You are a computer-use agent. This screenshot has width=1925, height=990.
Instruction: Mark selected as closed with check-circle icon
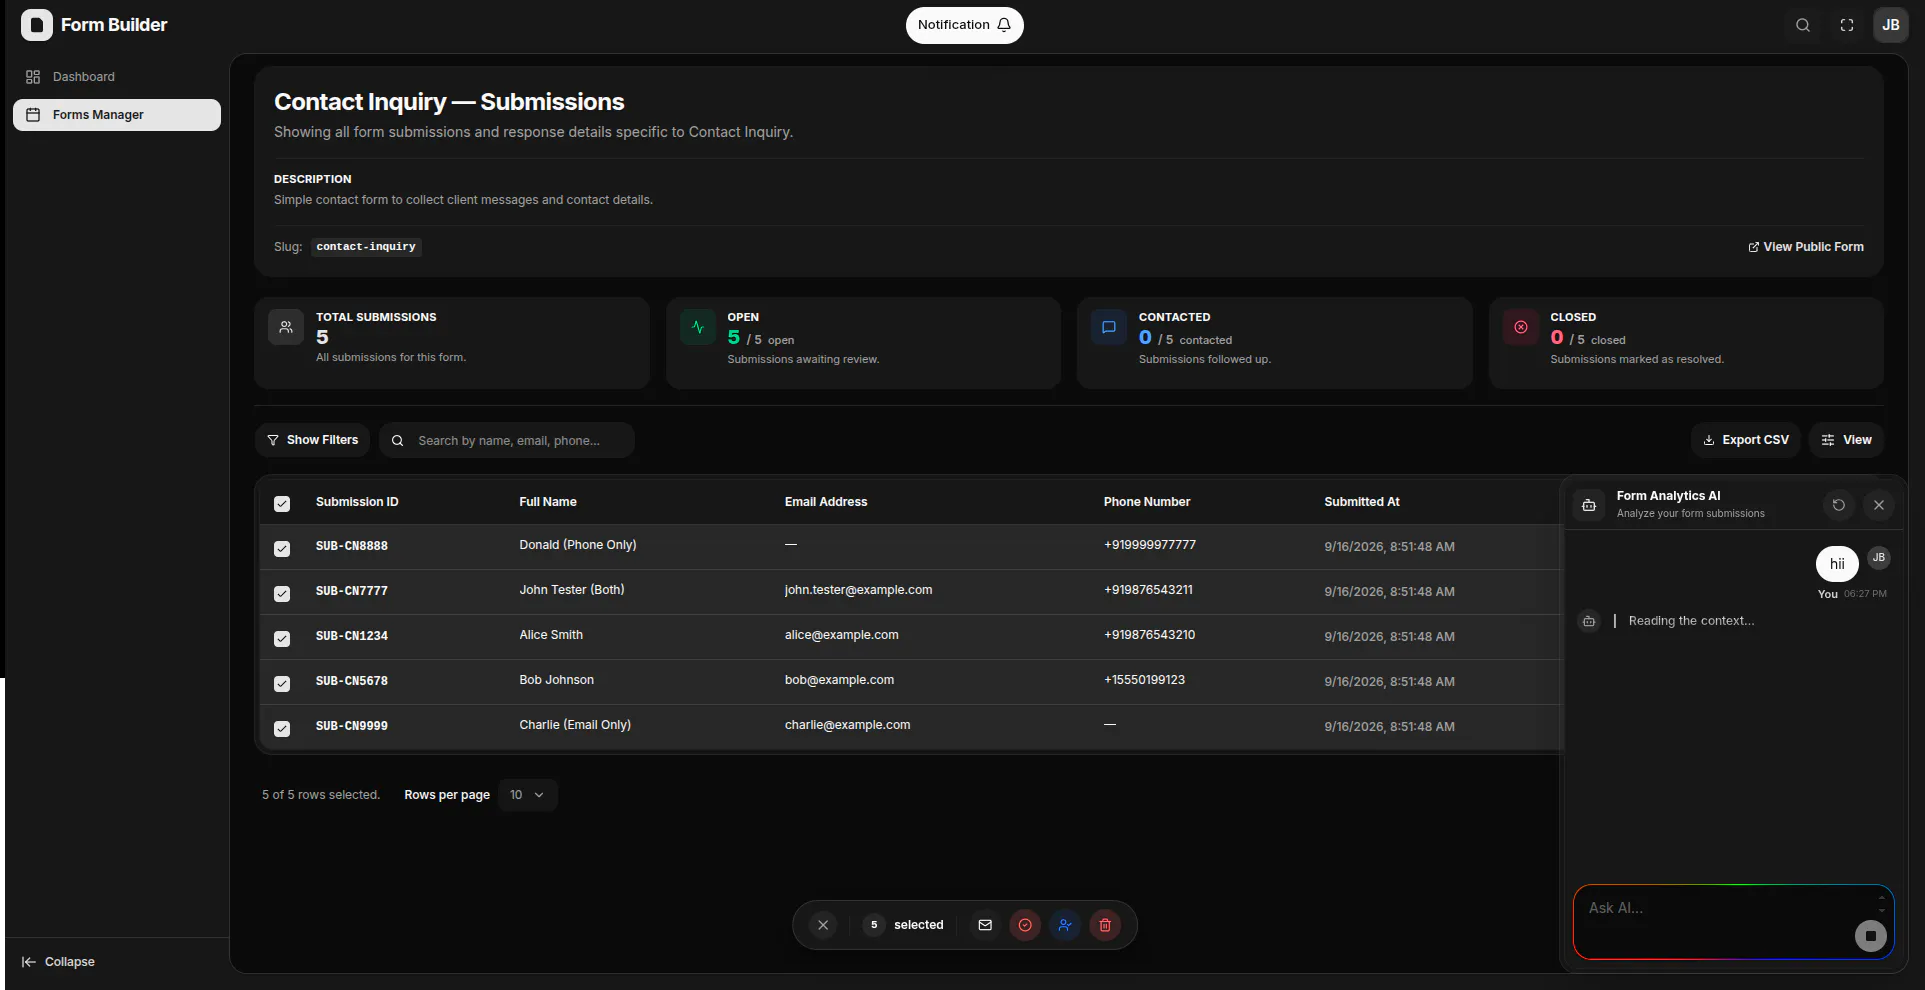(1025, 925)
